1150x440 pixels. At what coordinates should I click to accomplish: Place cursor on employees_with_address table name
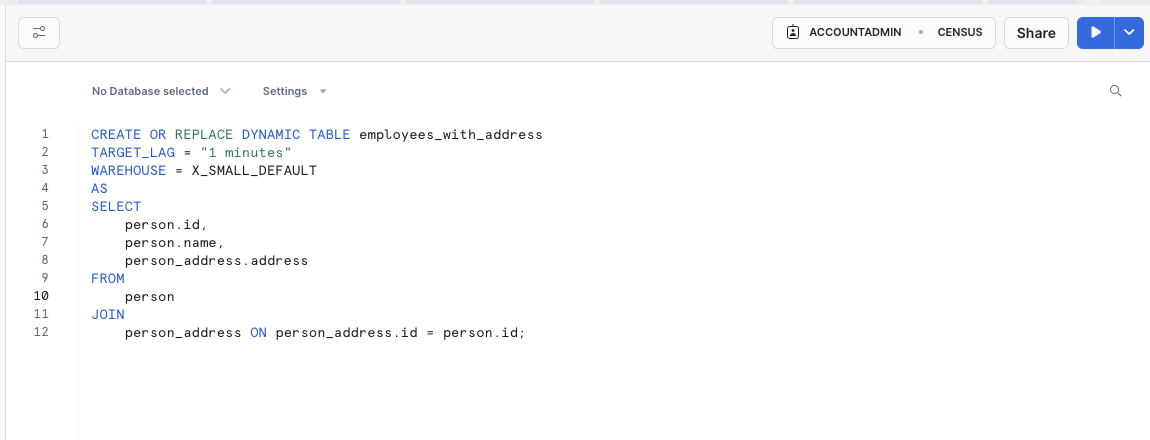450,134
